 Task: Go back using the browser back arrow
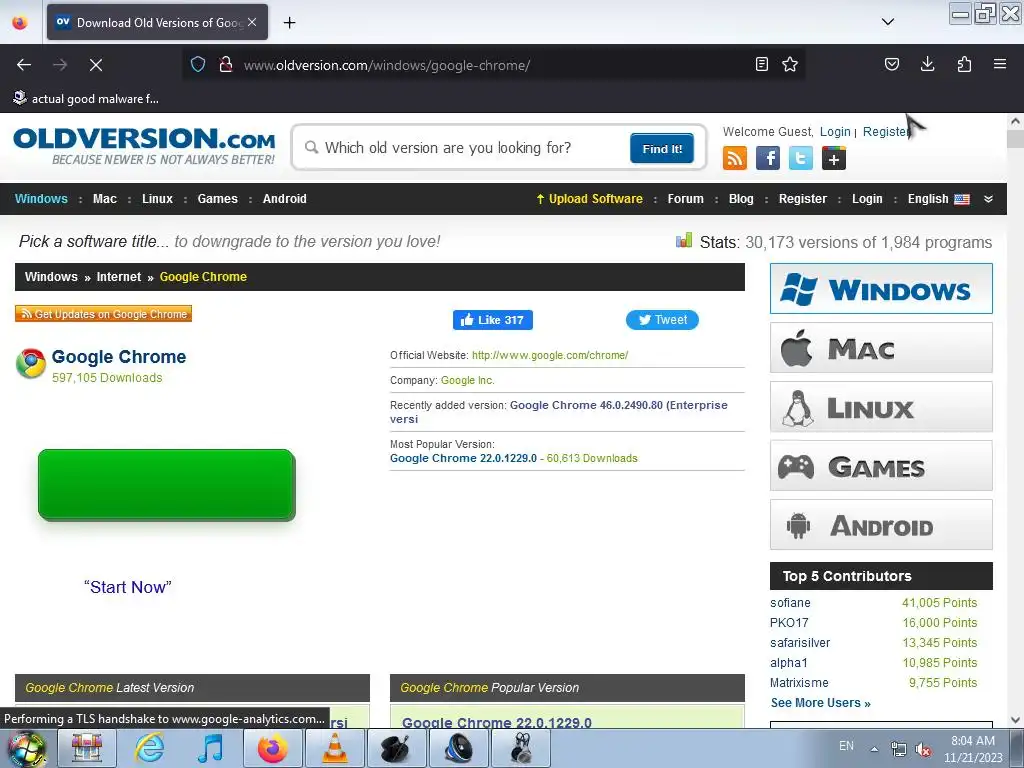pyautogui.click(x=24, y=65)
